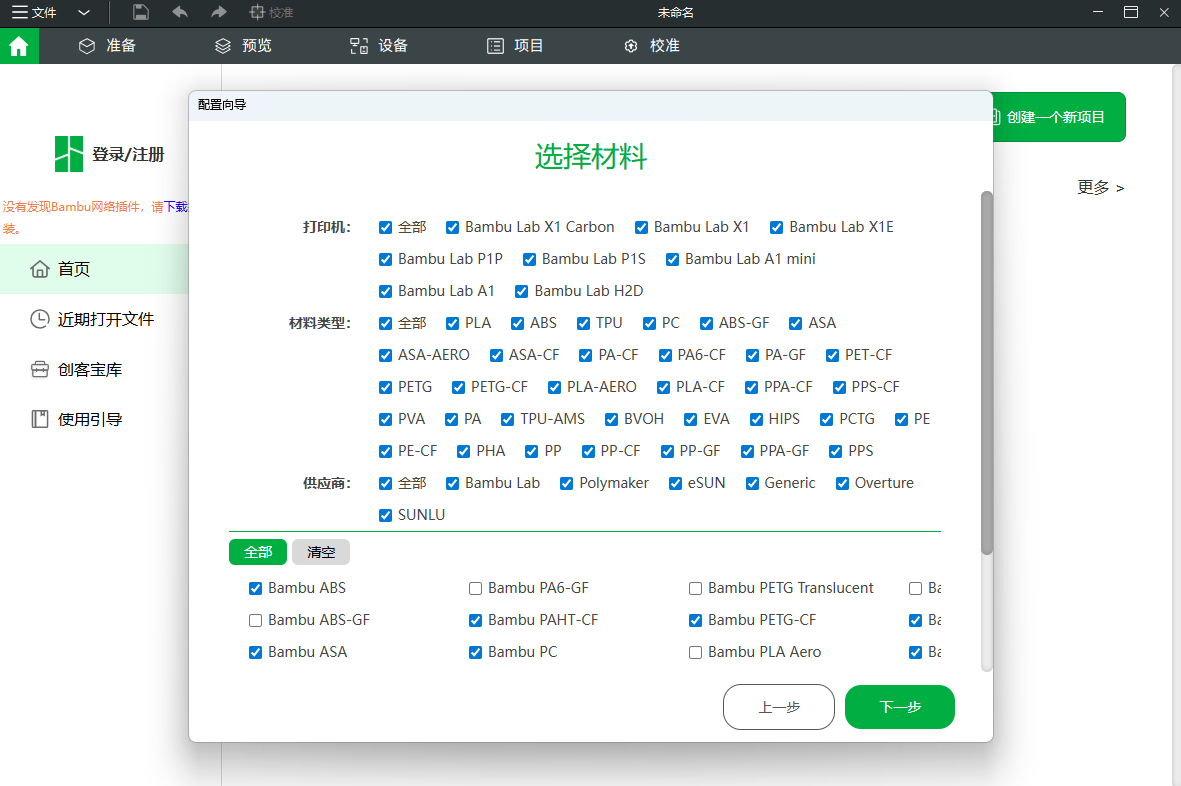Click the 下载 link in the plugin warning
Viewport: 1181px width, 786px height.
[175, 206]
